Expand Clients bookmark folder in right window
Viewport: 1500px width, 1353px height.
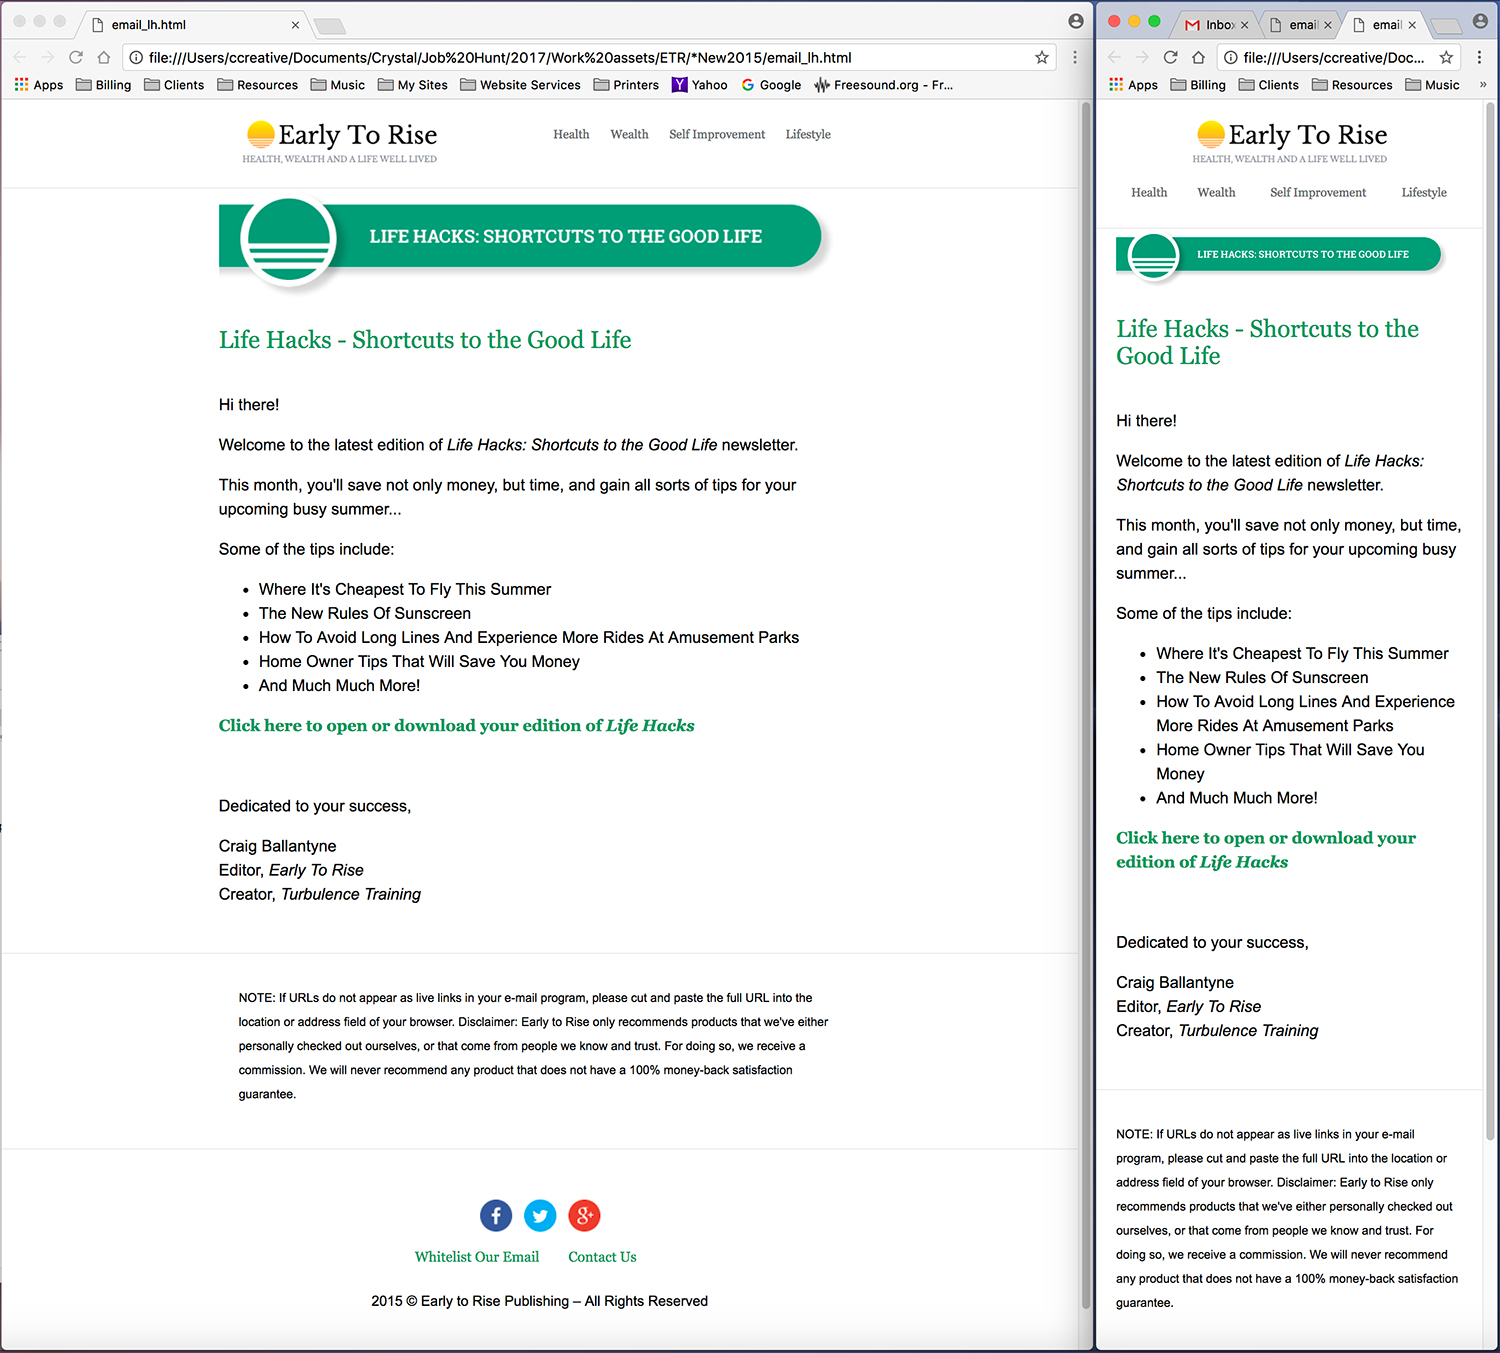[1269, 85]
